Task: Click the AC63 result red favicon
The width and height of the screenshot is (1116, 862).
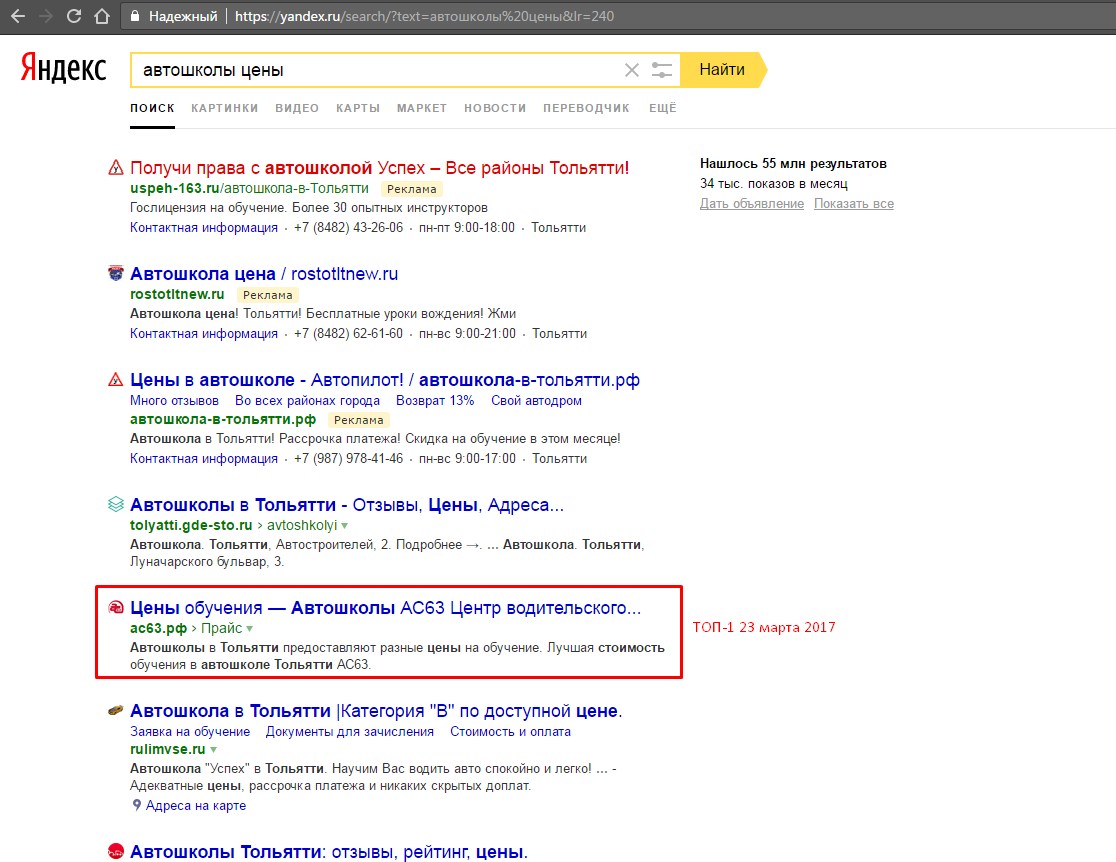Action: click(115, 607)
